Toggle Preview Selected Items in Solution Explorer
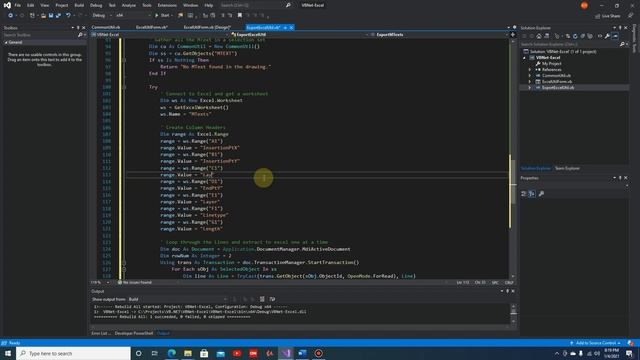 click(x=615, y=36)
